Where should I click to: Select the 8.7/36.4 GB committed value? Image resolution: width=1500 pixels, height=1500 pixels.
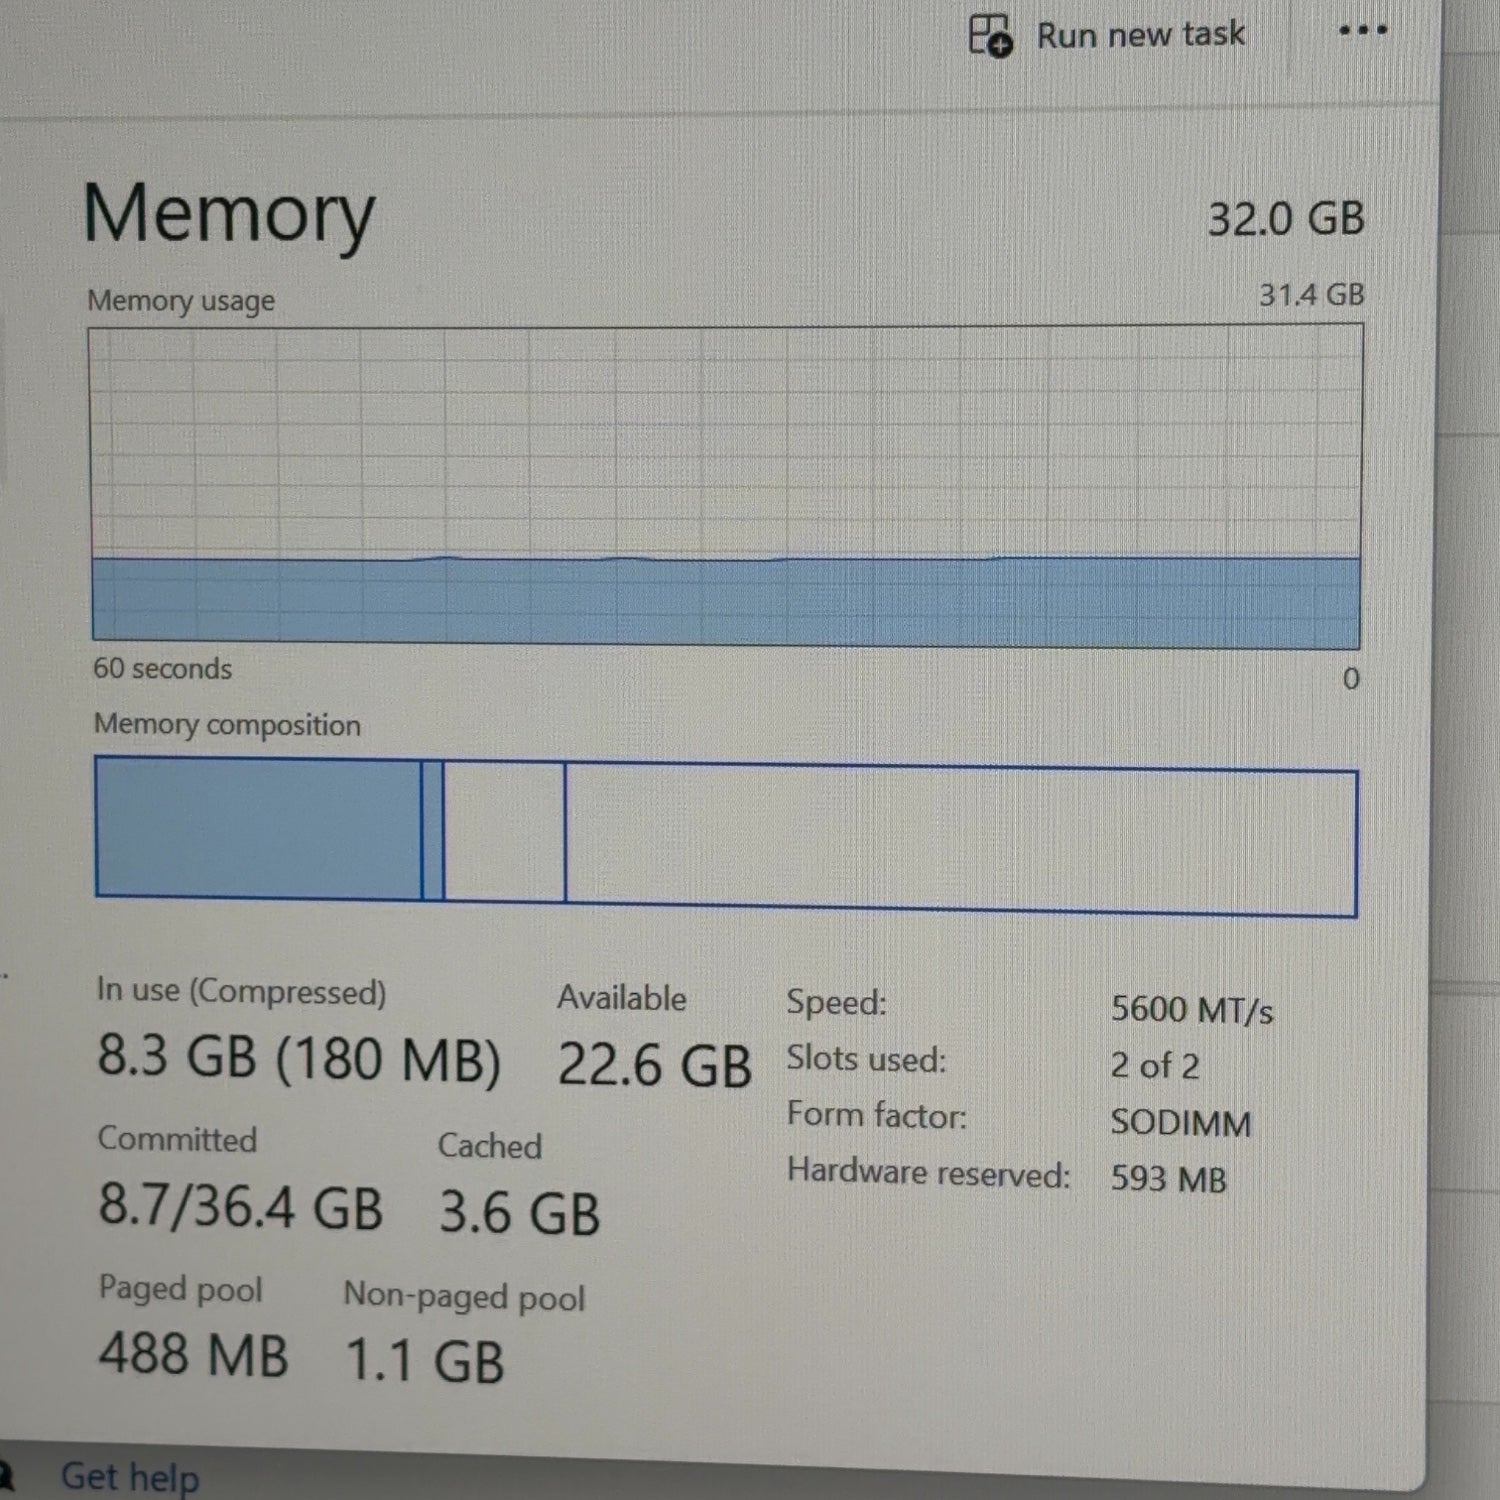240,1206
